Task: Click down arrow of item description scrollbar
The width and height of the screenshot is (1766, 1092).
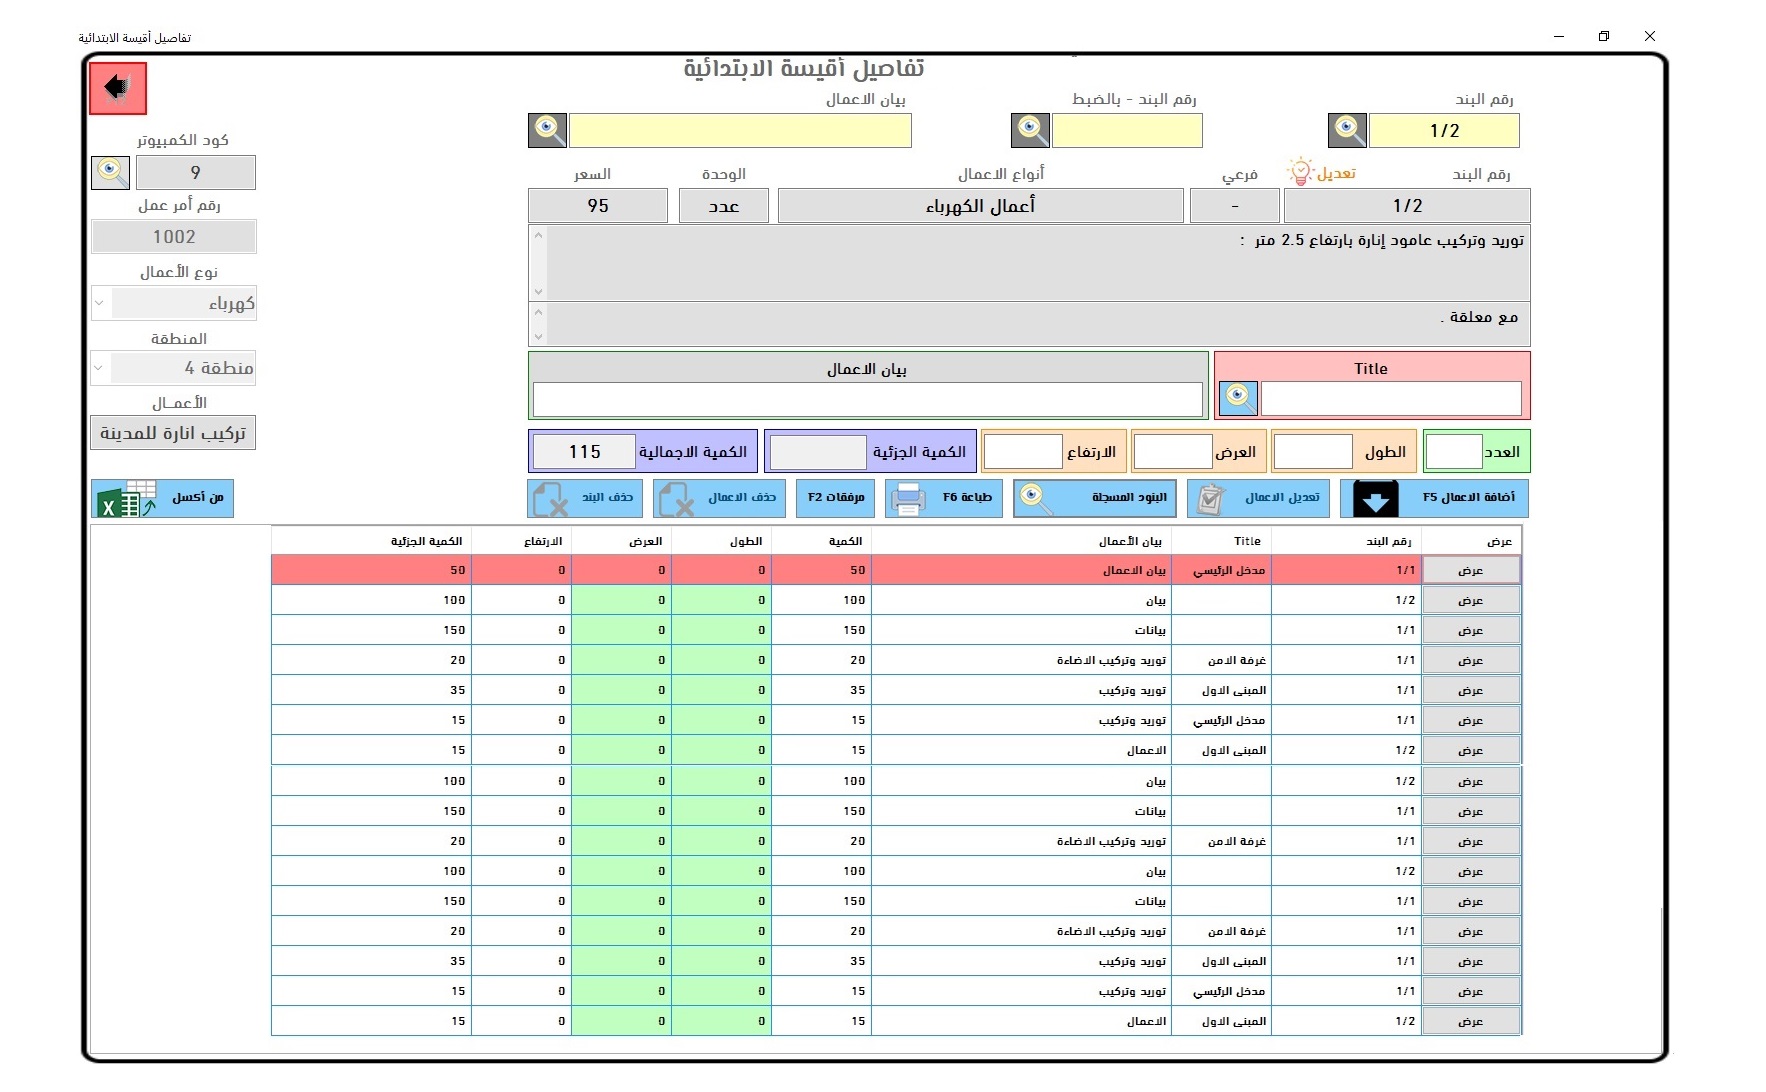Action: (538, 292)
